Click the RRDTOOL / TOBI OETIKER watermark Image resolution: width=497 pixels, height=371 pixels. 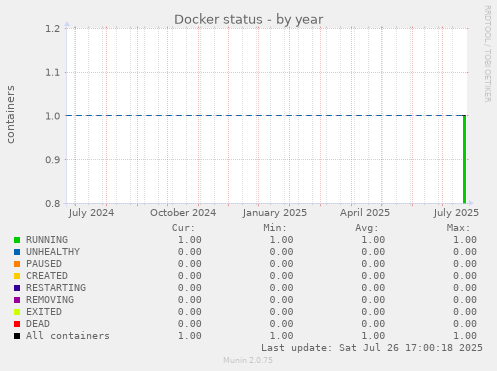[487, 54]
